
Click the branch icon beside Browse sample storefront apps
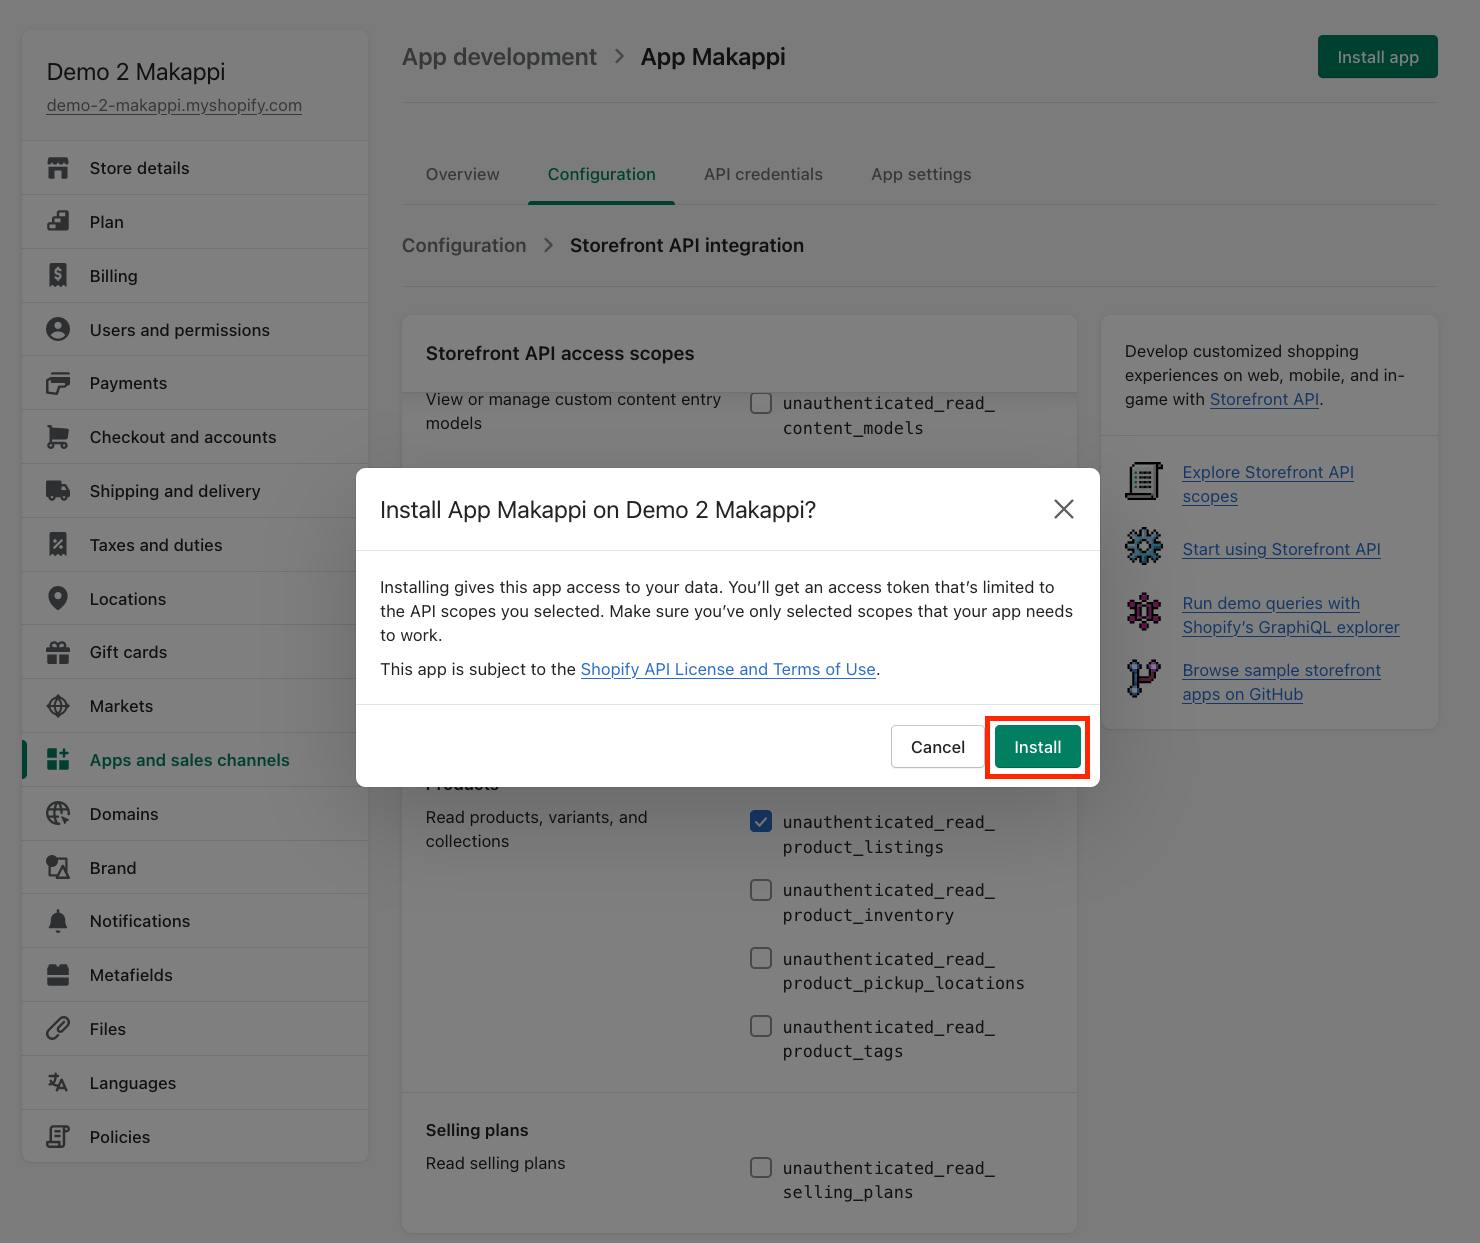pyautogui.click(x=1144, y=678)
